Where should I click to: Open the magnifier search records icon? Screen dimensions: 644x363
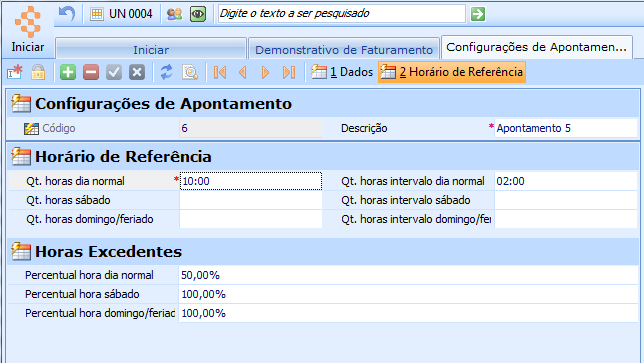coord(190,72)
